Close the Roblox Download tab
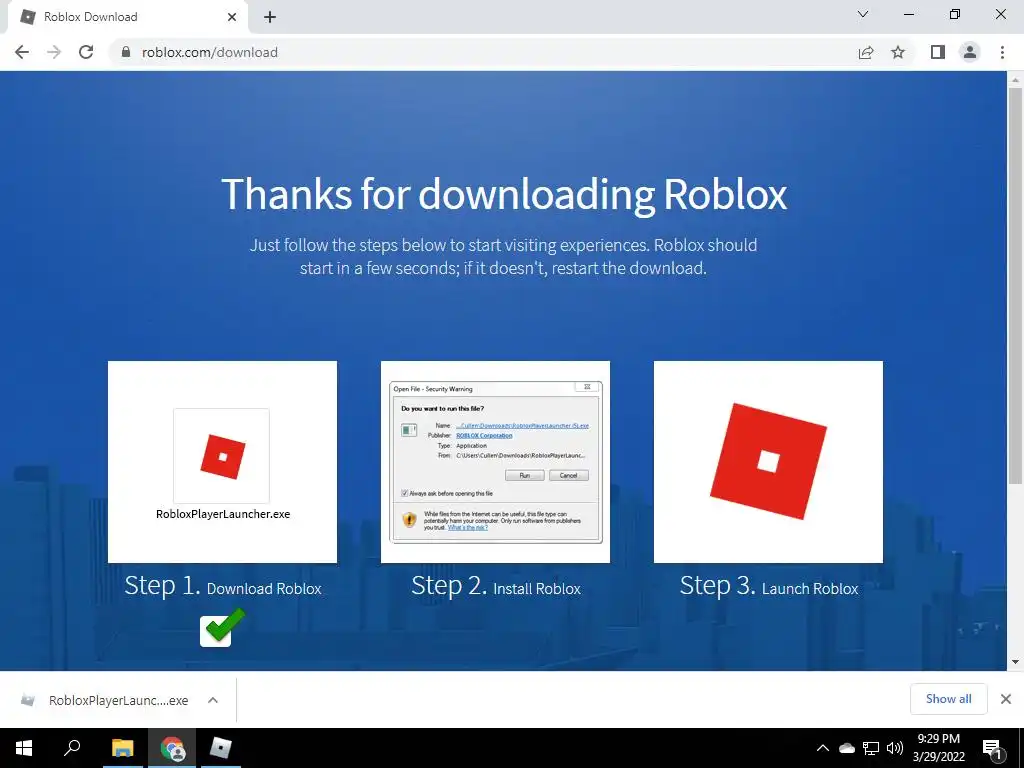The image size is (1024, 768). pyautogui.click(x=232, y=17)
